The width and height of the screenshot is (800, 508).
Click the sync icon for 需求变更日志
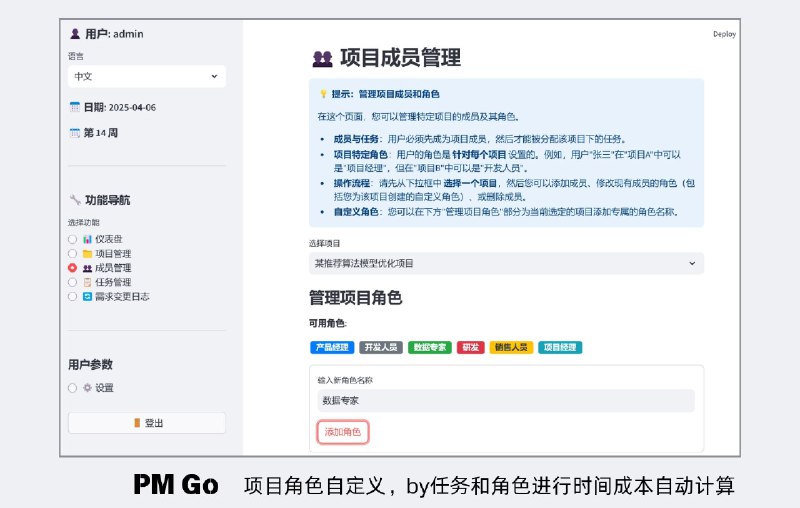pyautogui.click(x=87, y=296)
